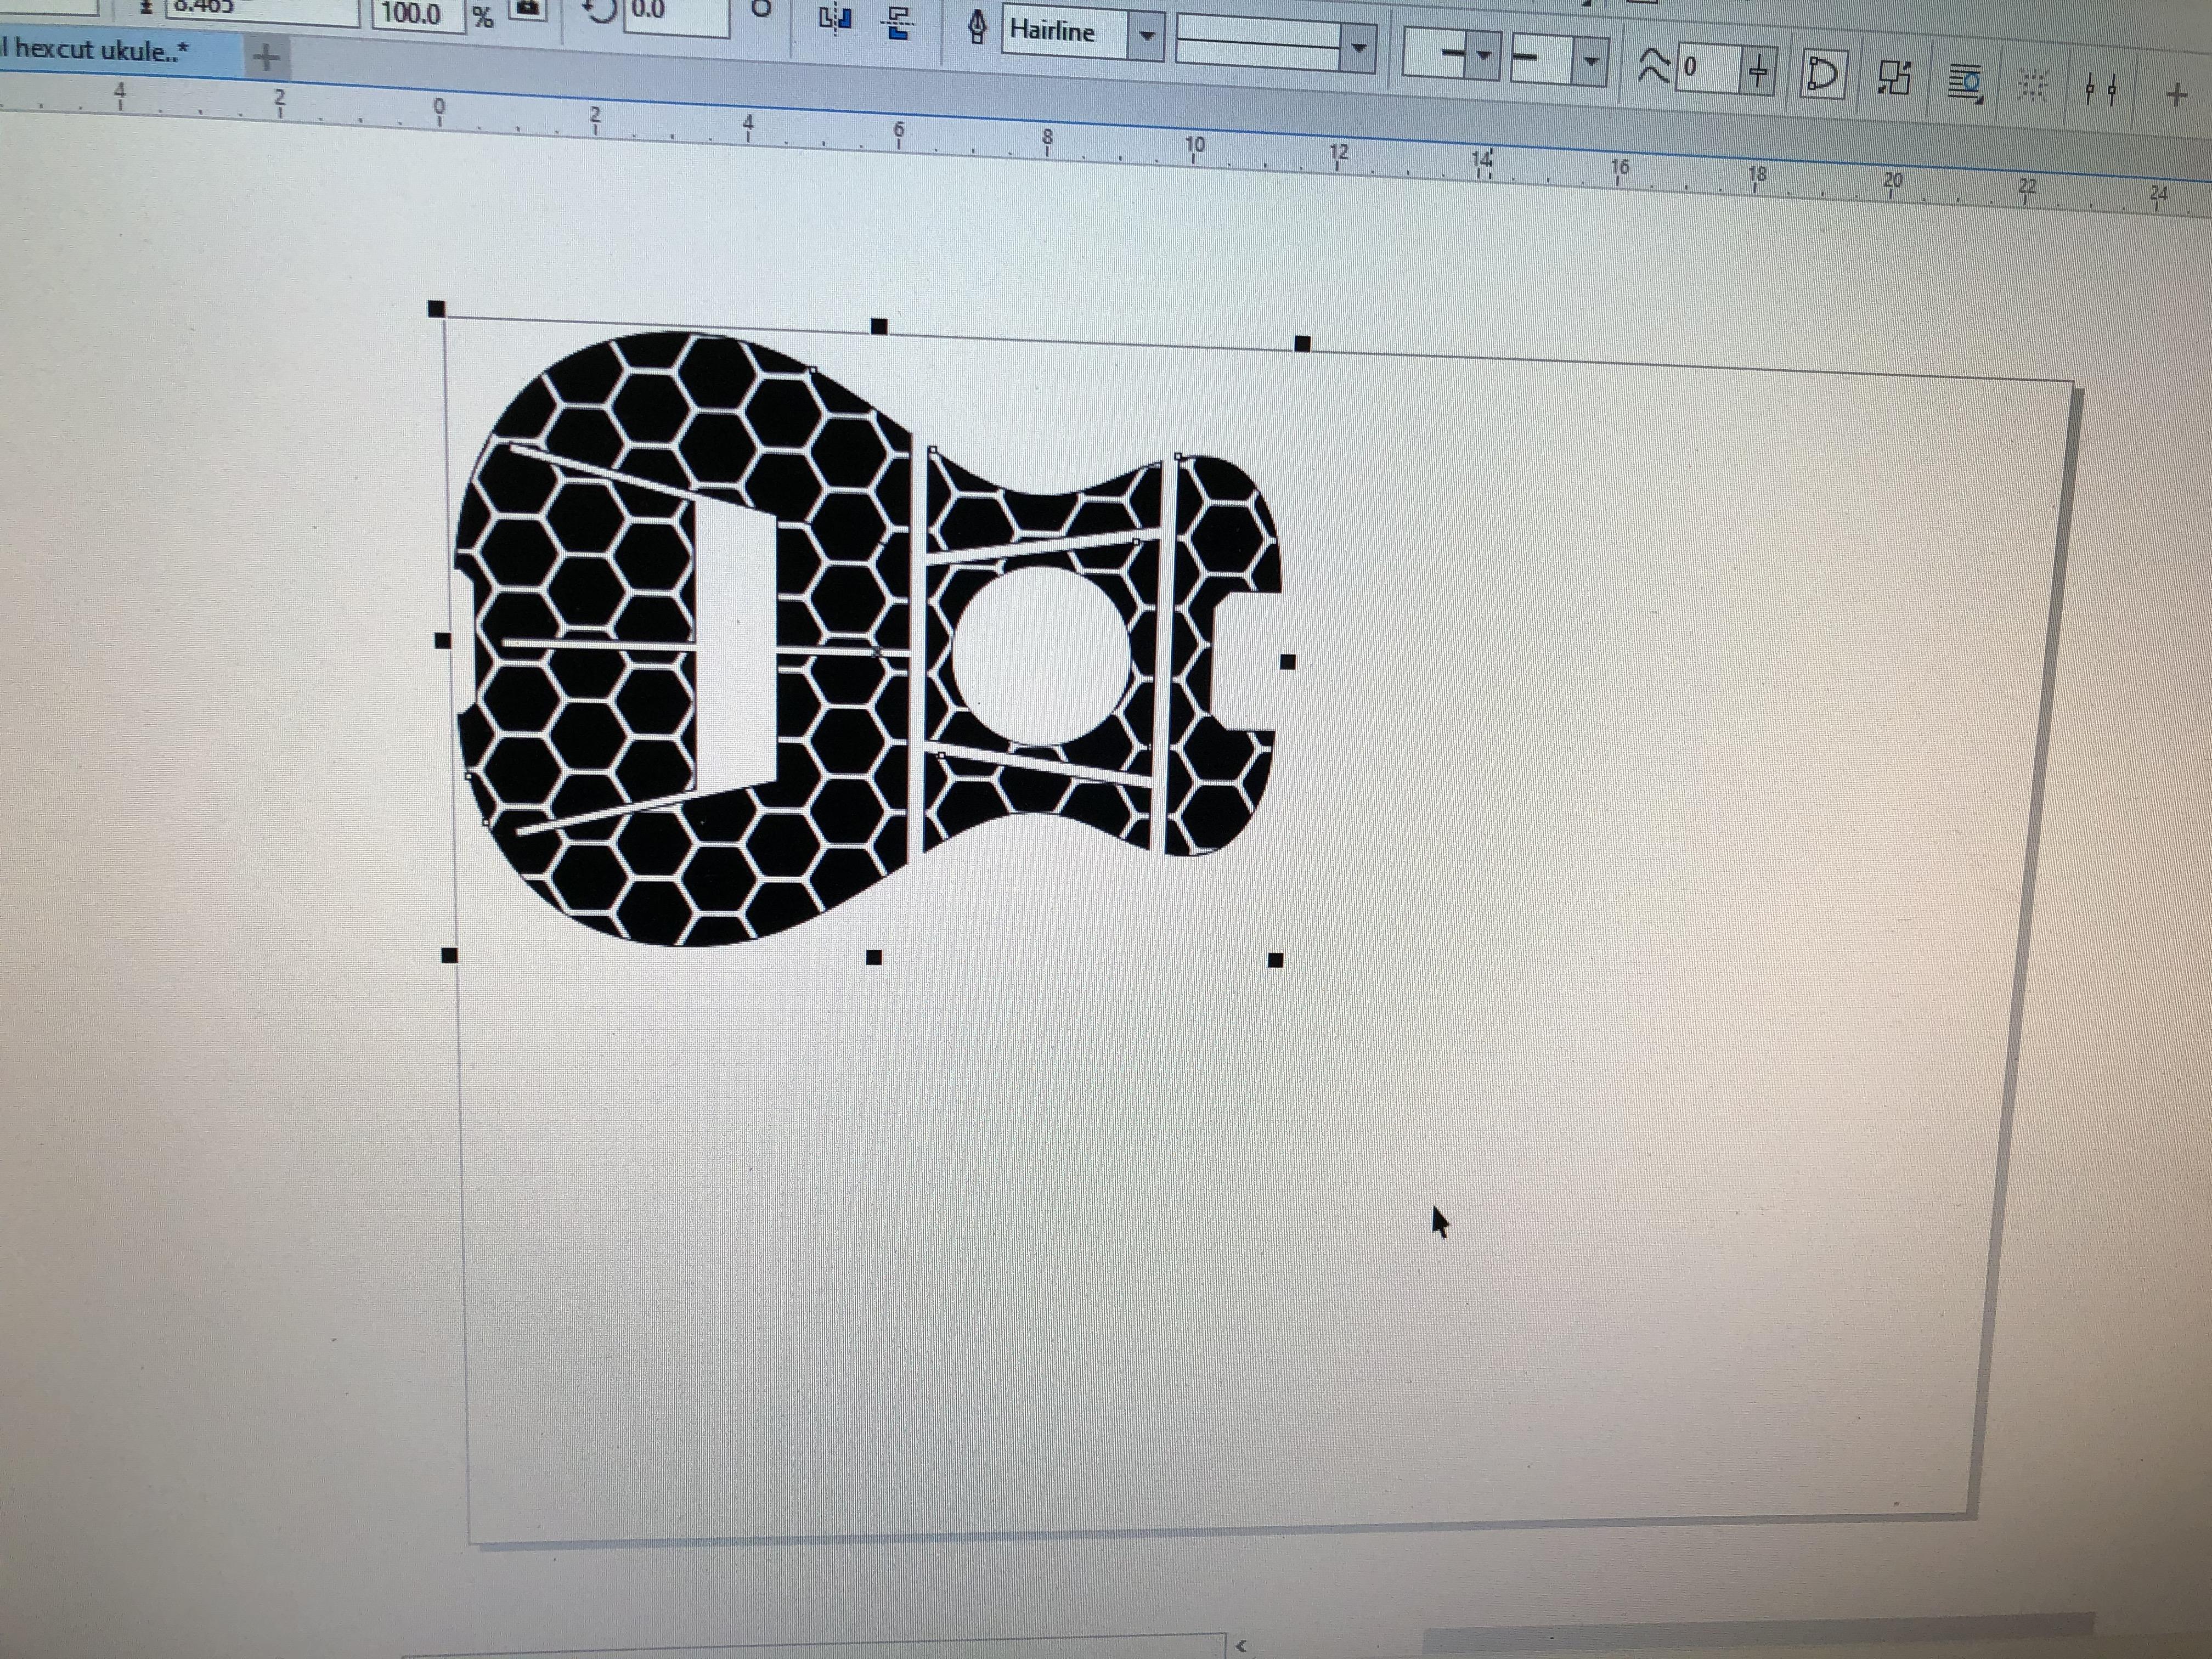Image resolution: width=2212 pixels, height=1659 pixels.
Task: Click the Order objects icon
Action: click(1894, 78)
